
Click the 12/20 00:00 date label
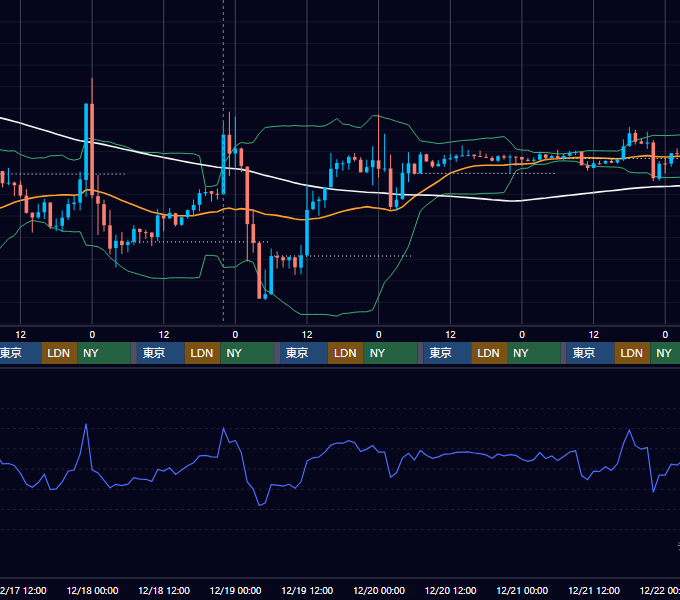(x=379, y=590)
